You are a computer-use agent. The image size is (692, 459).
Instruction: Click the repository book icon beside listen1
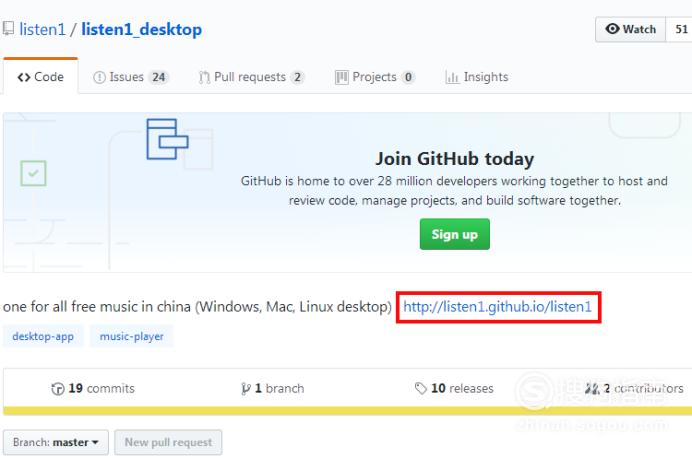pos(8,29)
